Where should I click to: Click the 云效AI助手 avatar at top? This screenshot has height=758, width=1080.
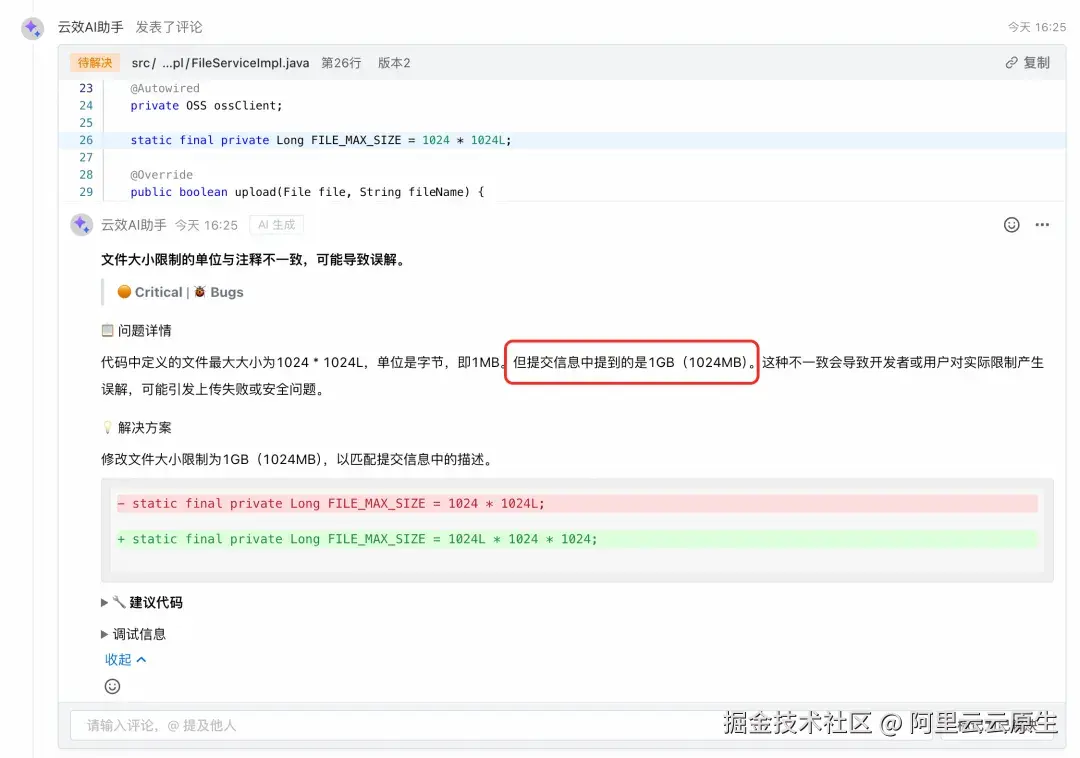(32, 28)
